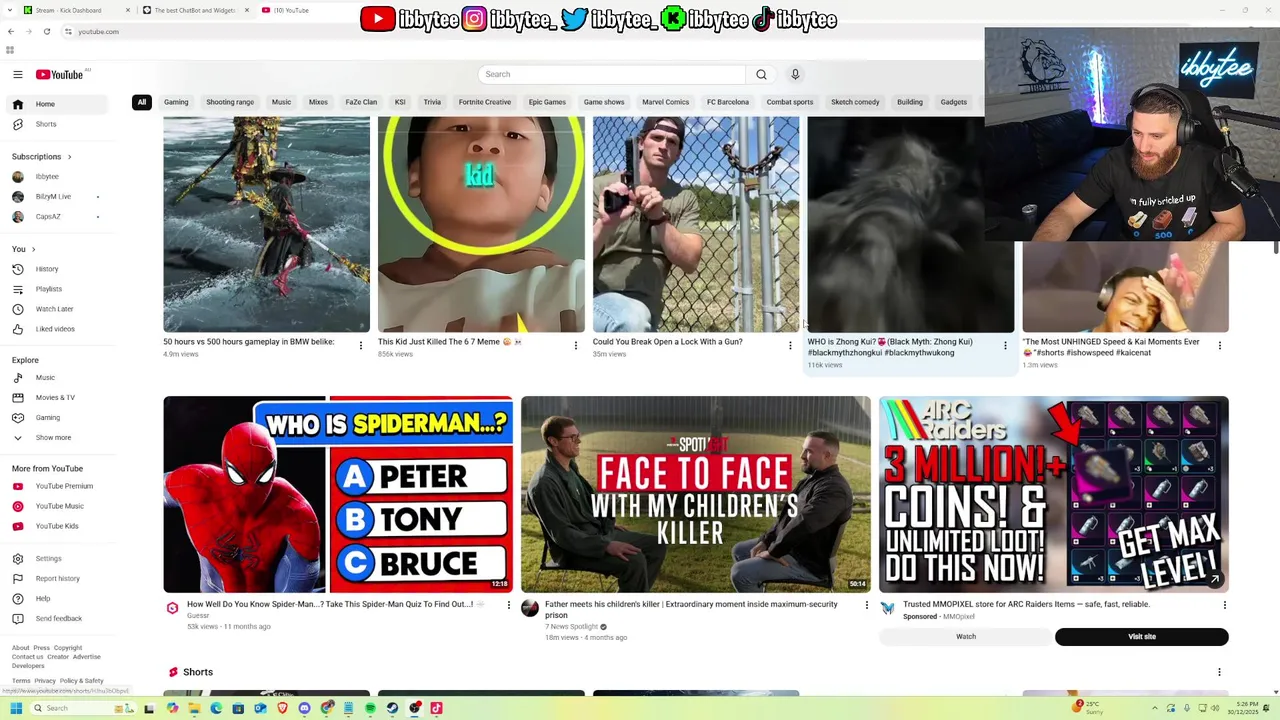Click the search magnifier button
The image size is (1280, 720).
(x=761, y=74)
